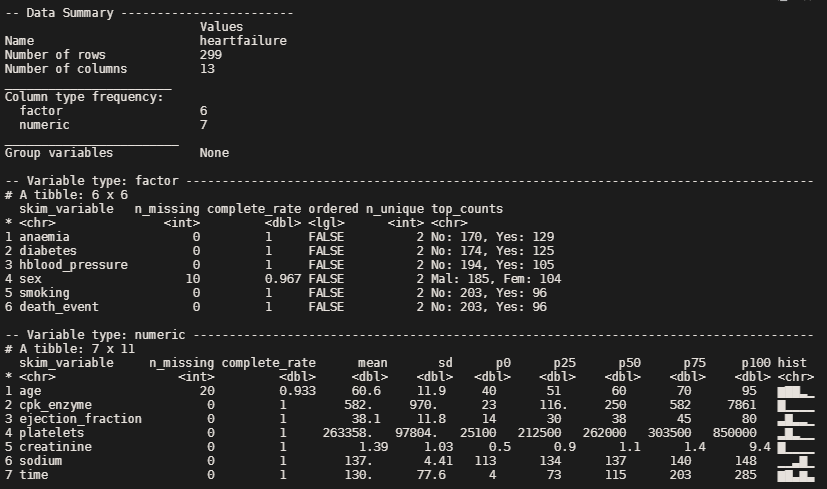
Task: Click the 'Variable type: factor' heading
Action: coord(102,181)
